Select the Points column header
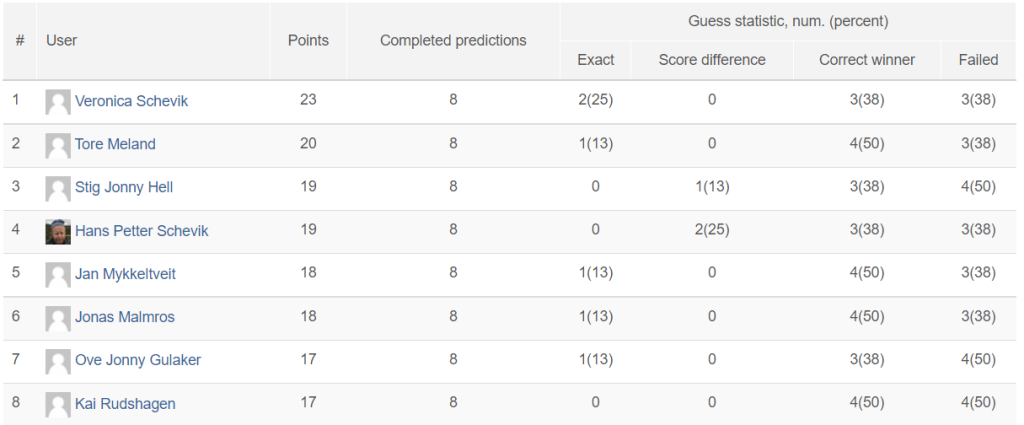The height and width of the screenshot is (425, 1024). coord(308,40)
